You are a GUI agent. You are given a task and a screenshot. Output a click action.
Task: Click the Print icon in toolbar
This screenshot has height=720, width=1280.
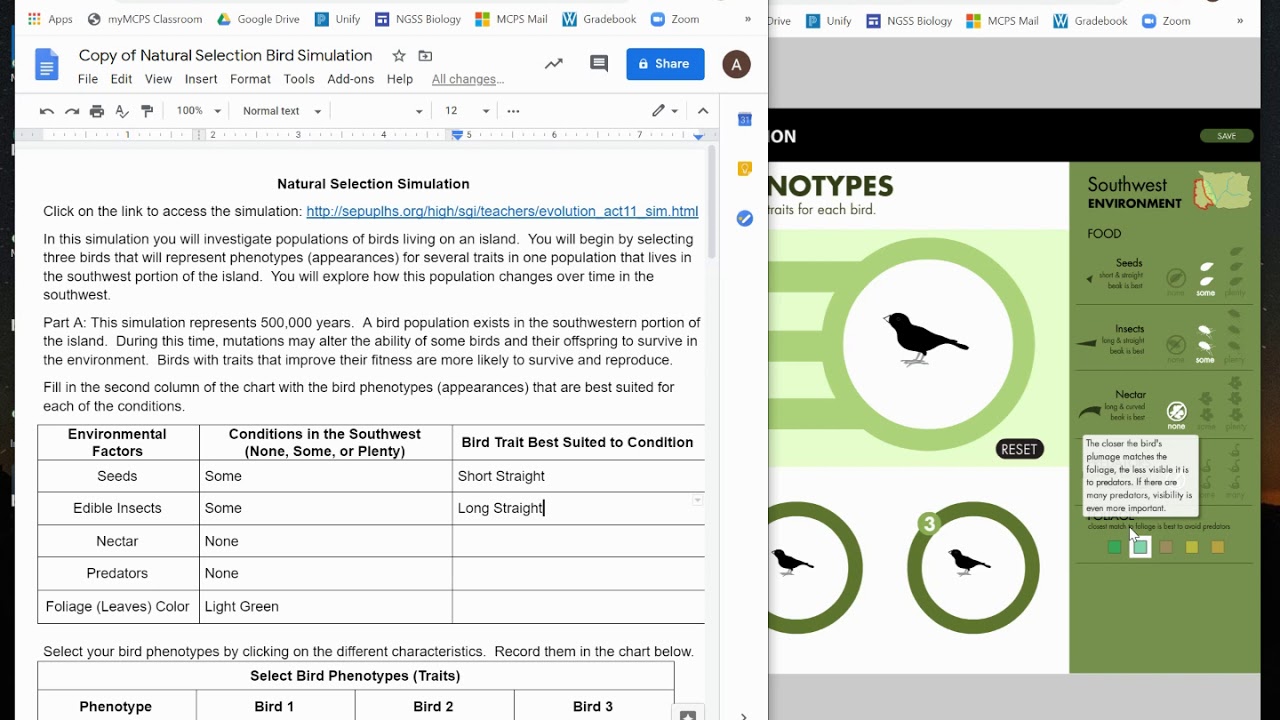point(97,111)
